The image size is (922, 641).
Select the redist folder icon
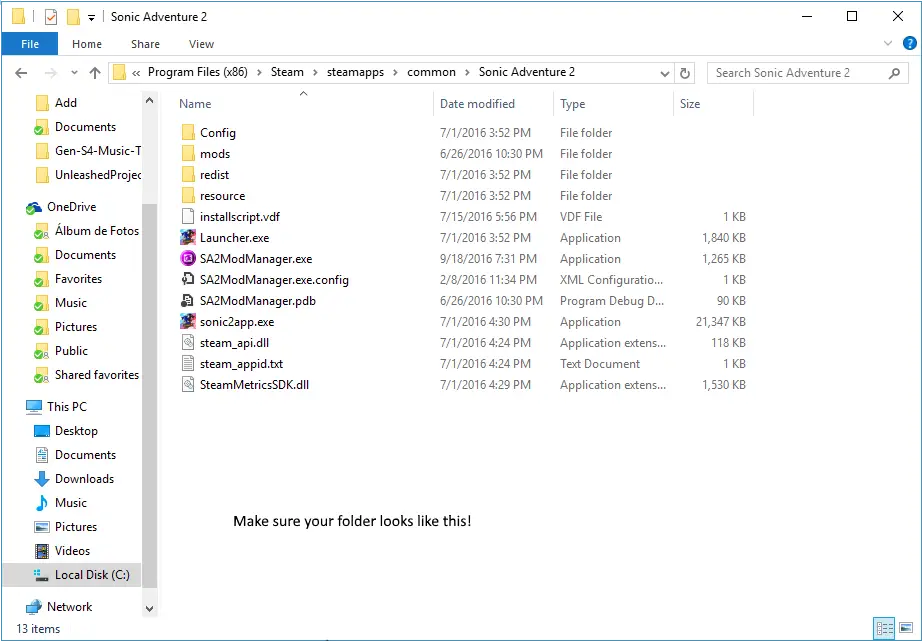click(x=188, y=175)
